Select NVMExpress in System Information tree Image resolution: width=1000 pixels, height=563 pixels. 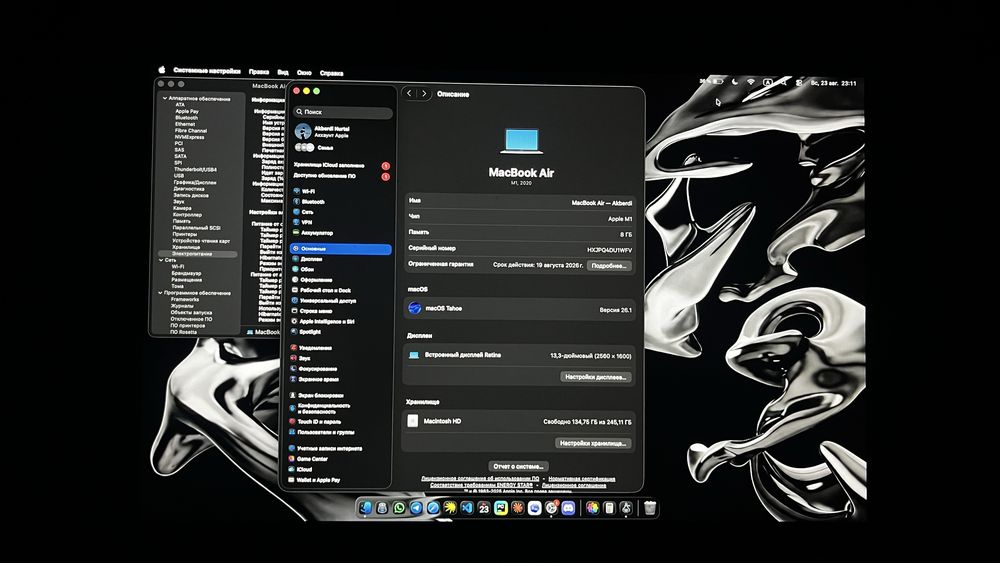189,136
